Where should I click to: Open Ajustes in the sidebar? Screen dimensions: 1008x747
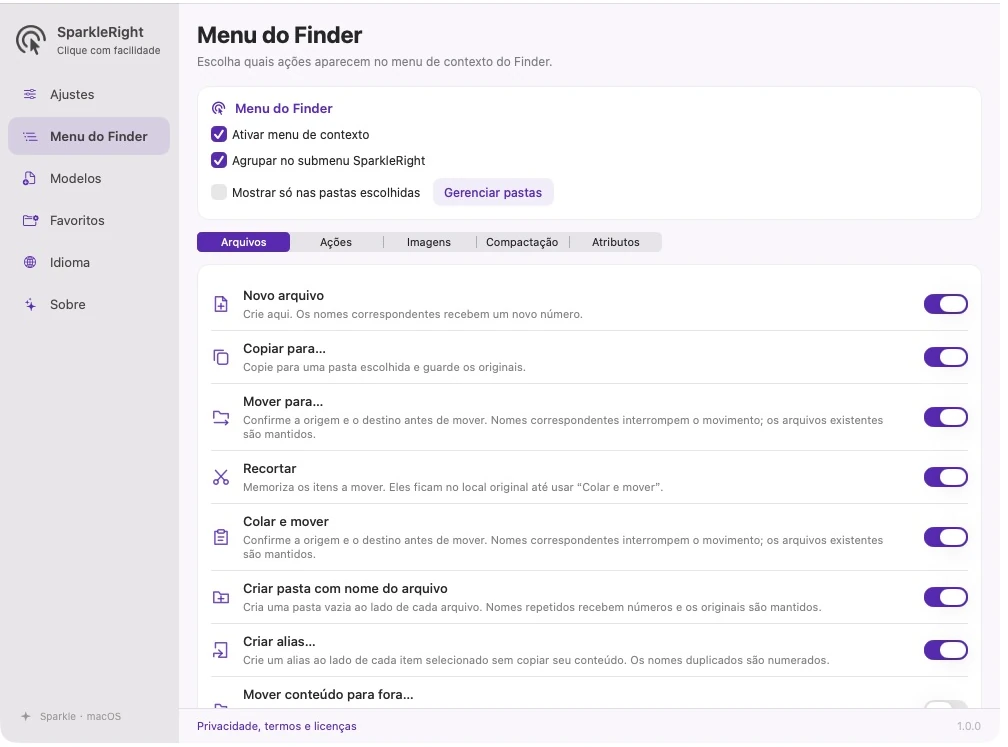[x=89, y=94]
